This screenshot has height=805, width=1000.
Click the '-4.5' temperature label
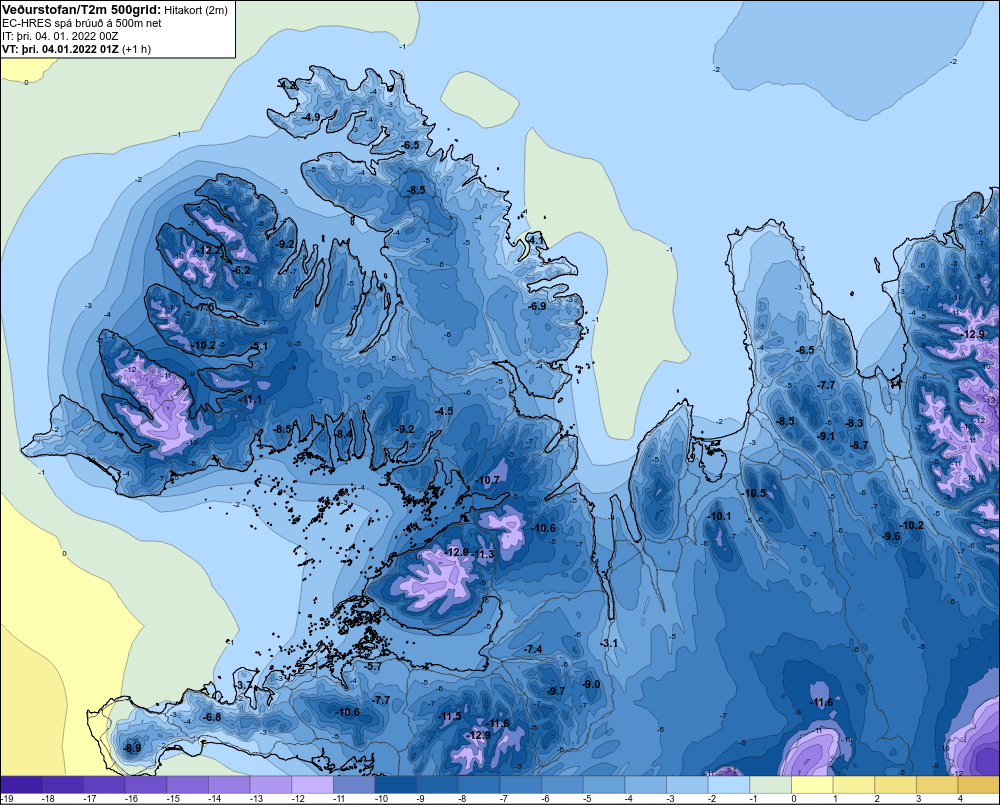click(x=444, y=411)
